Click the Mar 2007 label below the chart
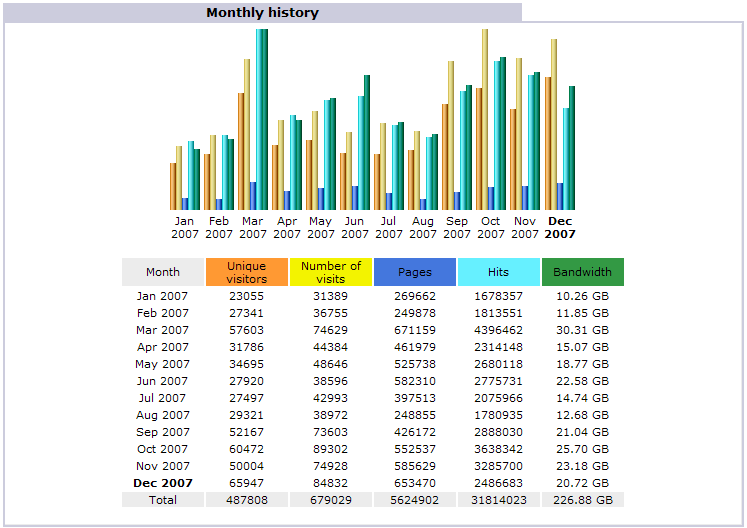Image resolution: width=747 pixels, height=528 pixels. pos(253,227)
